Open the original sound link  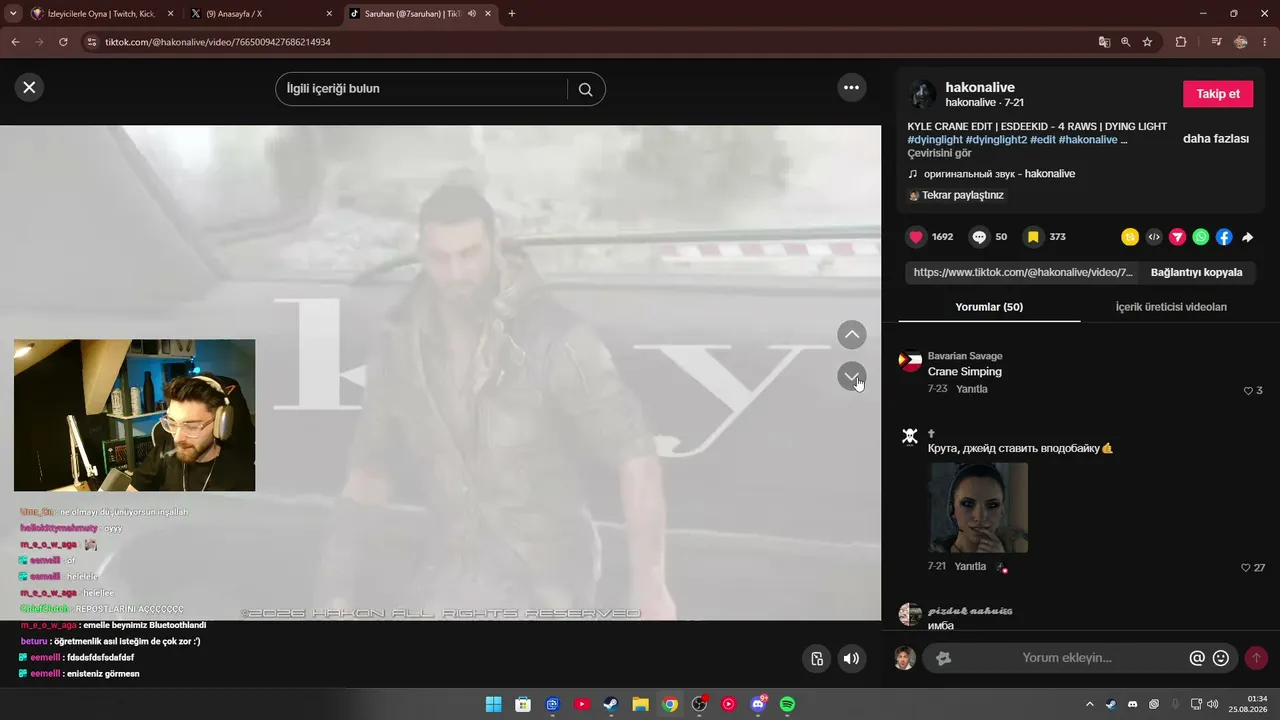pos(999,174)
